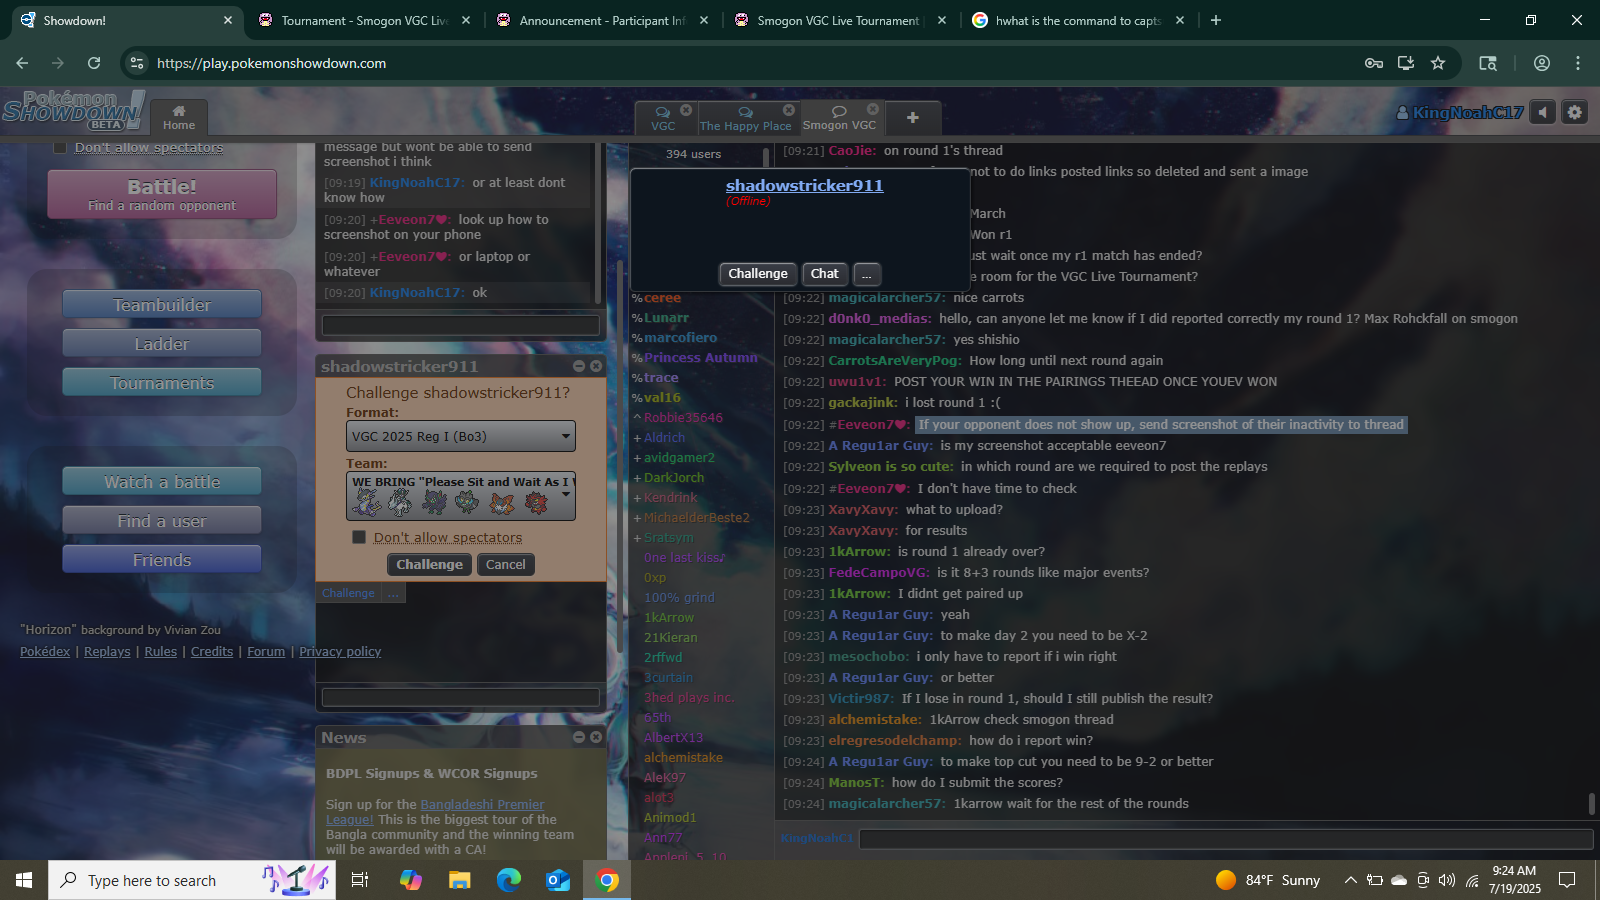1600x900 pixels.
Task: Close the shadowstricker911 PM window
Action: click(x=596, y=366)
